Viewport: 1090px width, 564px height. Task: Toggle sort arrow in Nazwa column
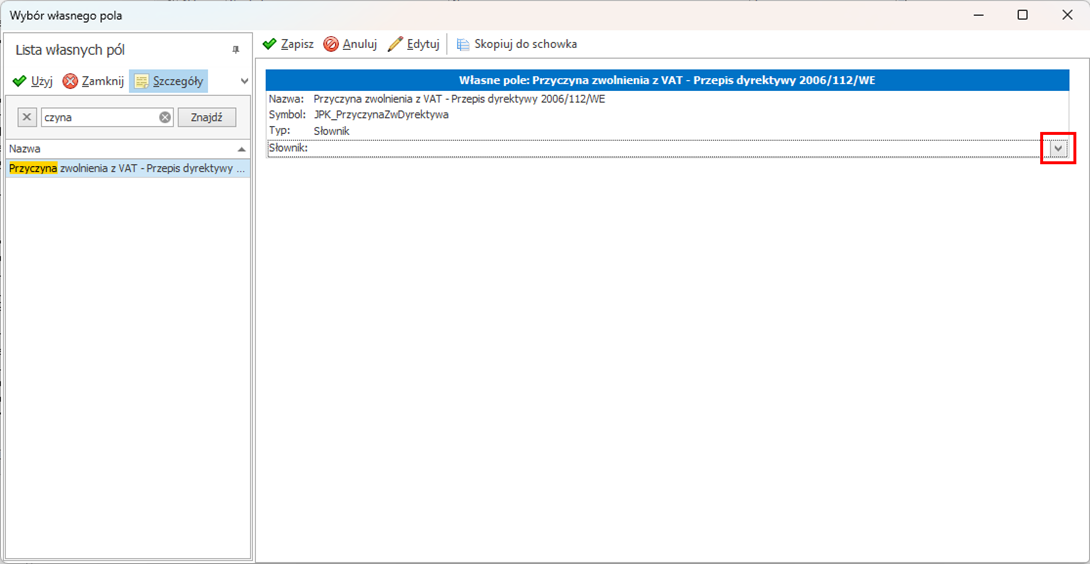pos(241,149)
